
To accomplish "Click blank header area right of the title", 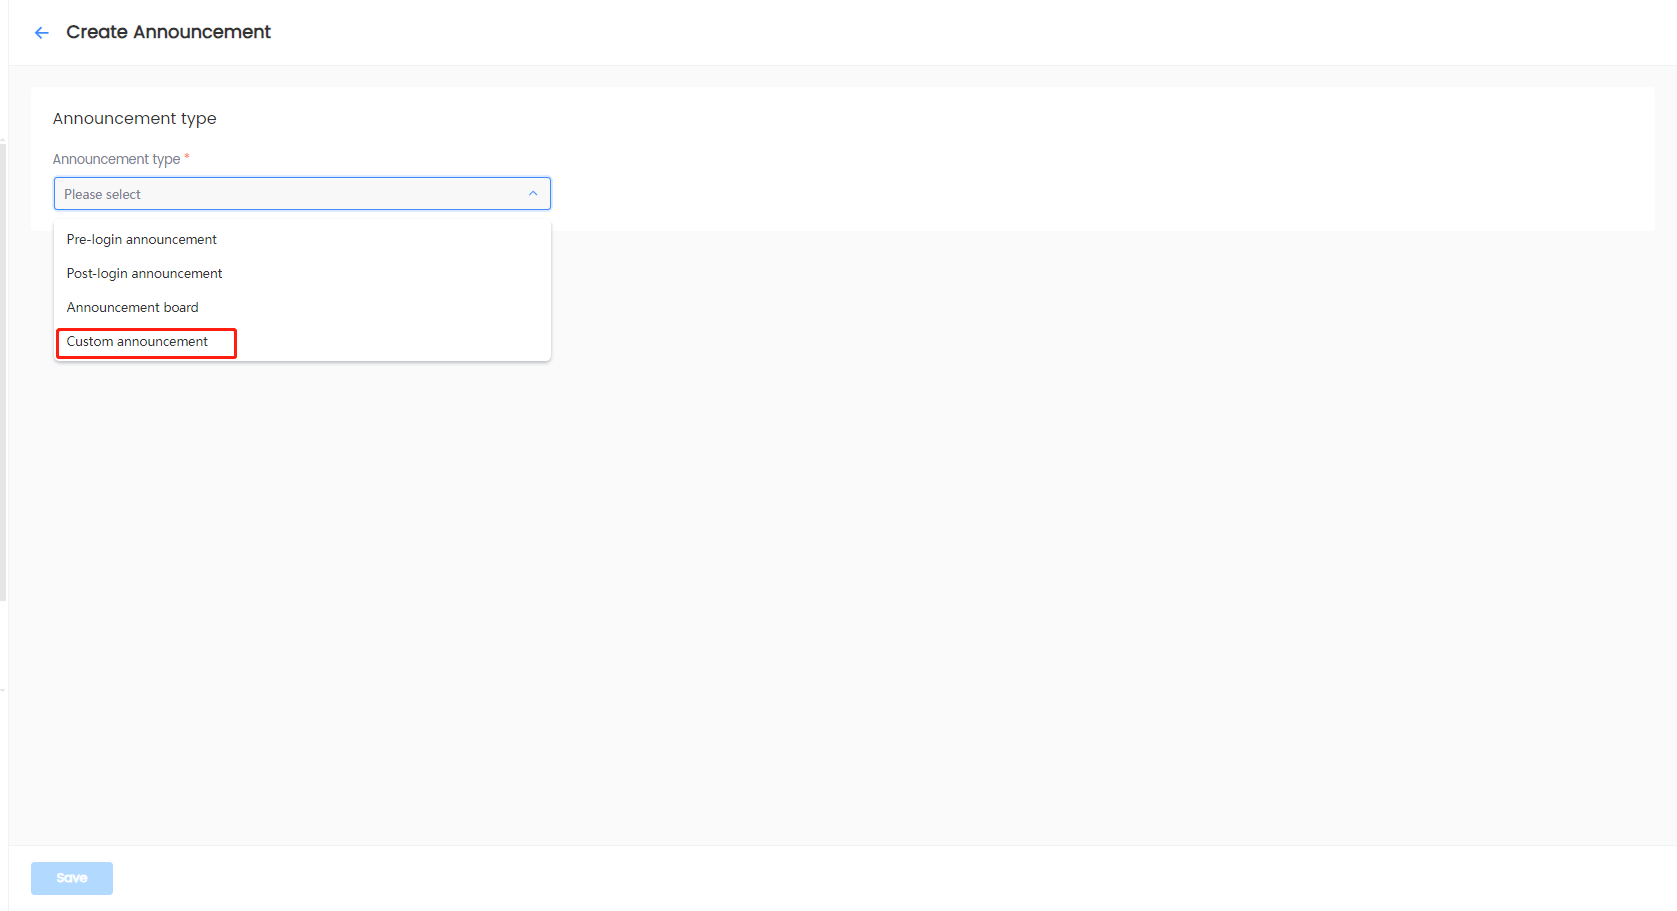I will pyautogui.click(x=900, y=32).
